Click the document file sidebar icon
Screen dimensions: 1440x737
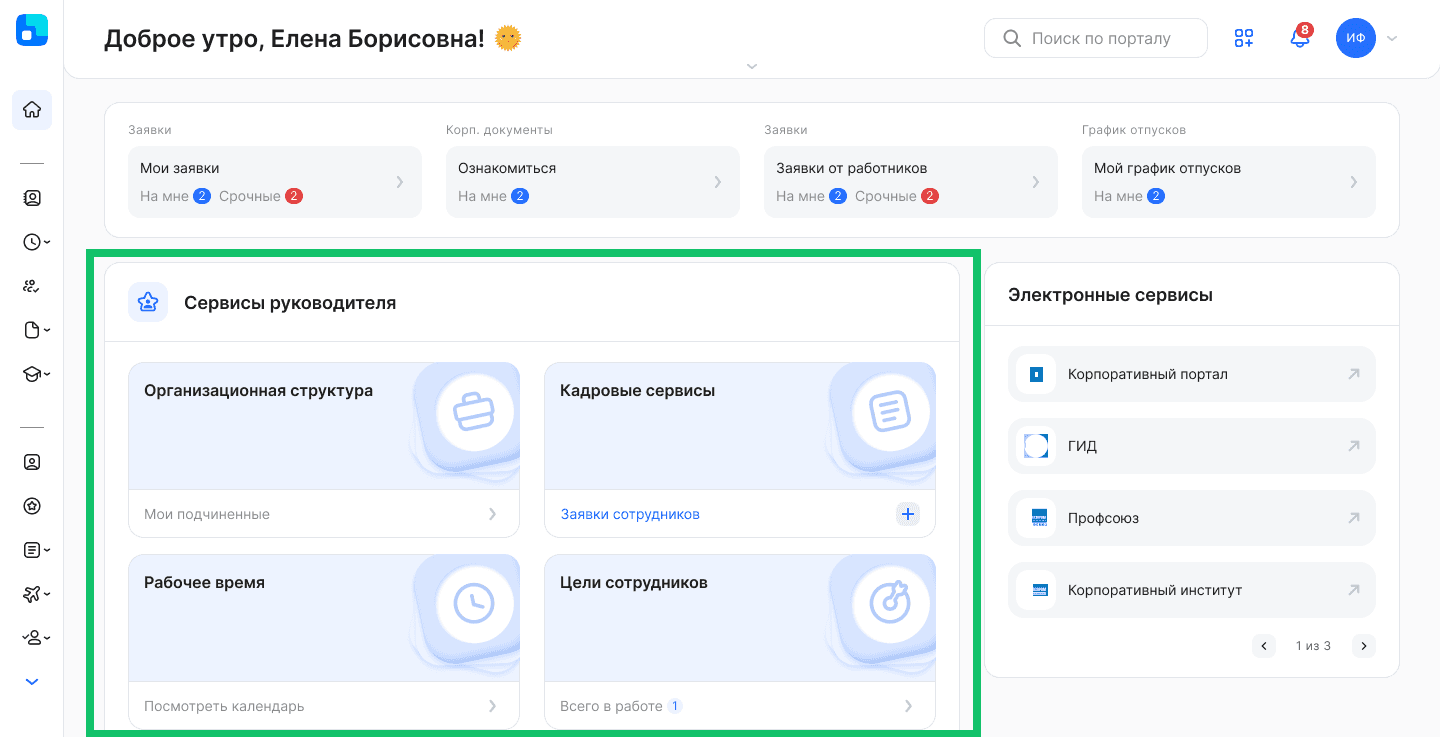35,330
